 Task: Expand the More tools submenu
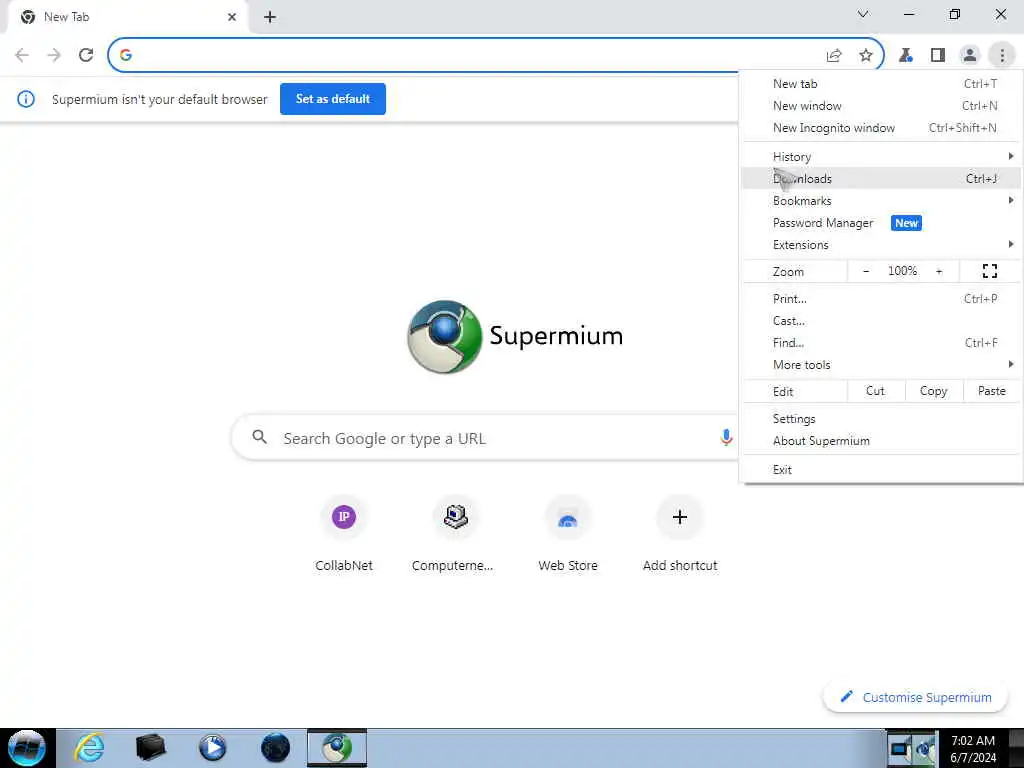pos(881,364)
